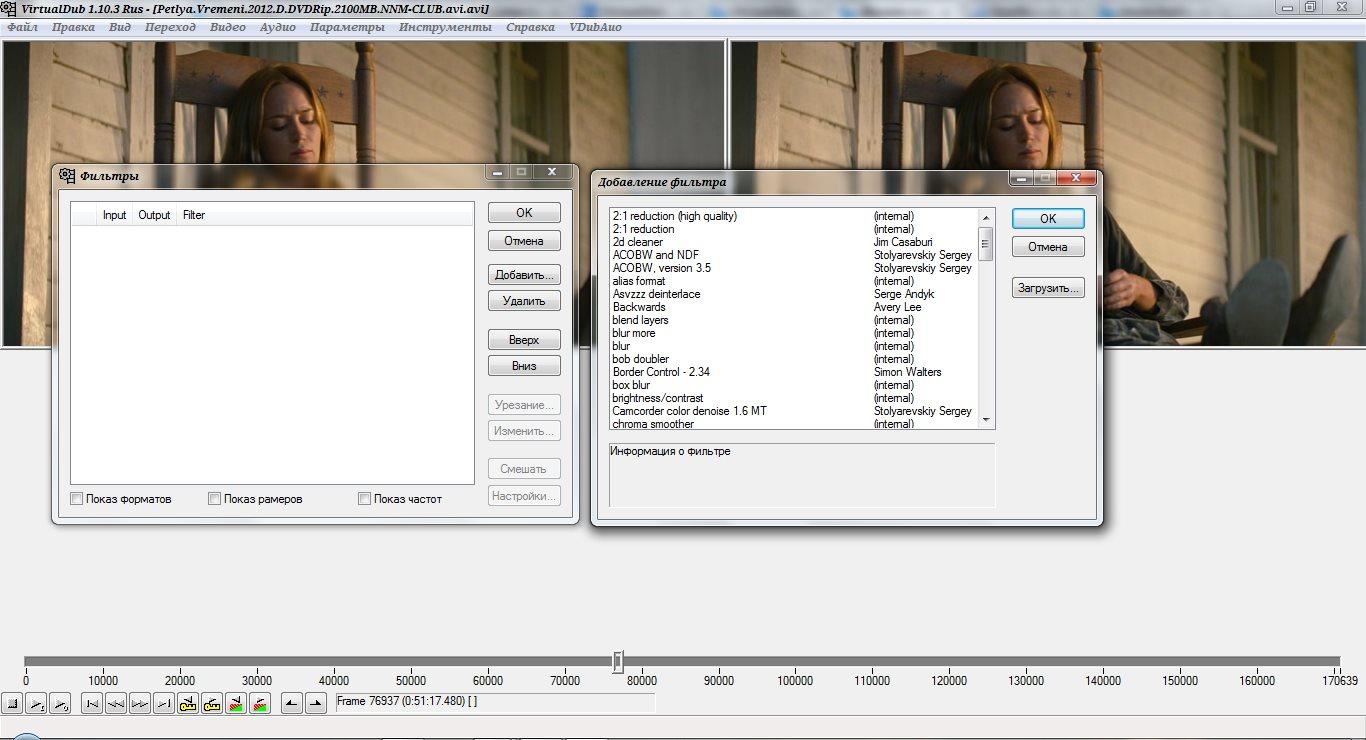Select the "Border Control - 2.34" filter
The image size is (1366, 740).
pos(792,372)
